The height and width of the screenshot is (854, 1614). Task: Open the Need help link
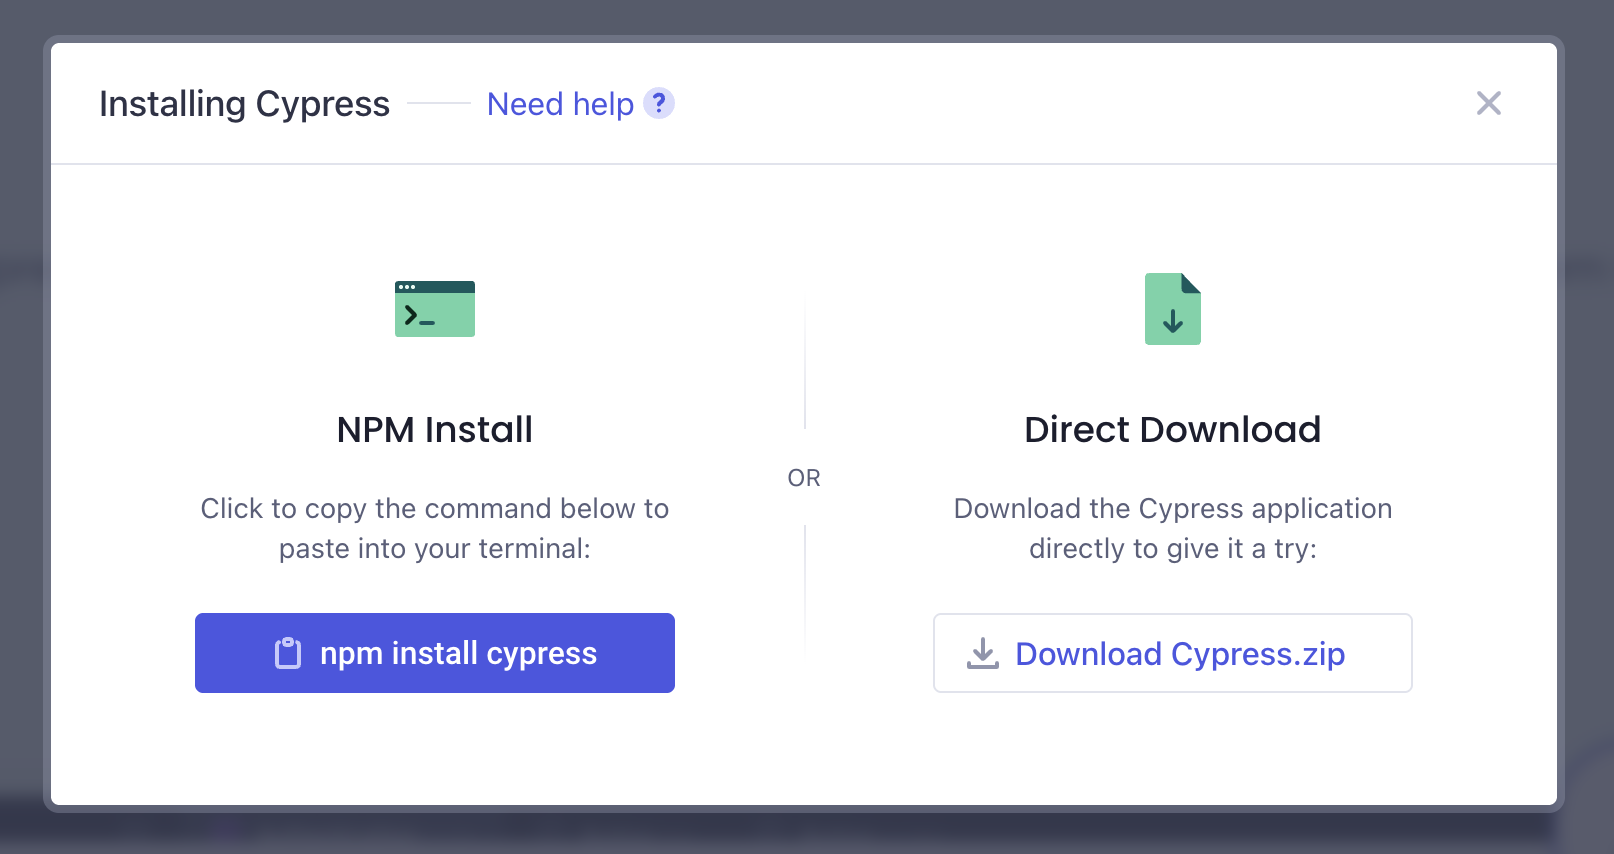pyautogui.click(x=560, y=104)
